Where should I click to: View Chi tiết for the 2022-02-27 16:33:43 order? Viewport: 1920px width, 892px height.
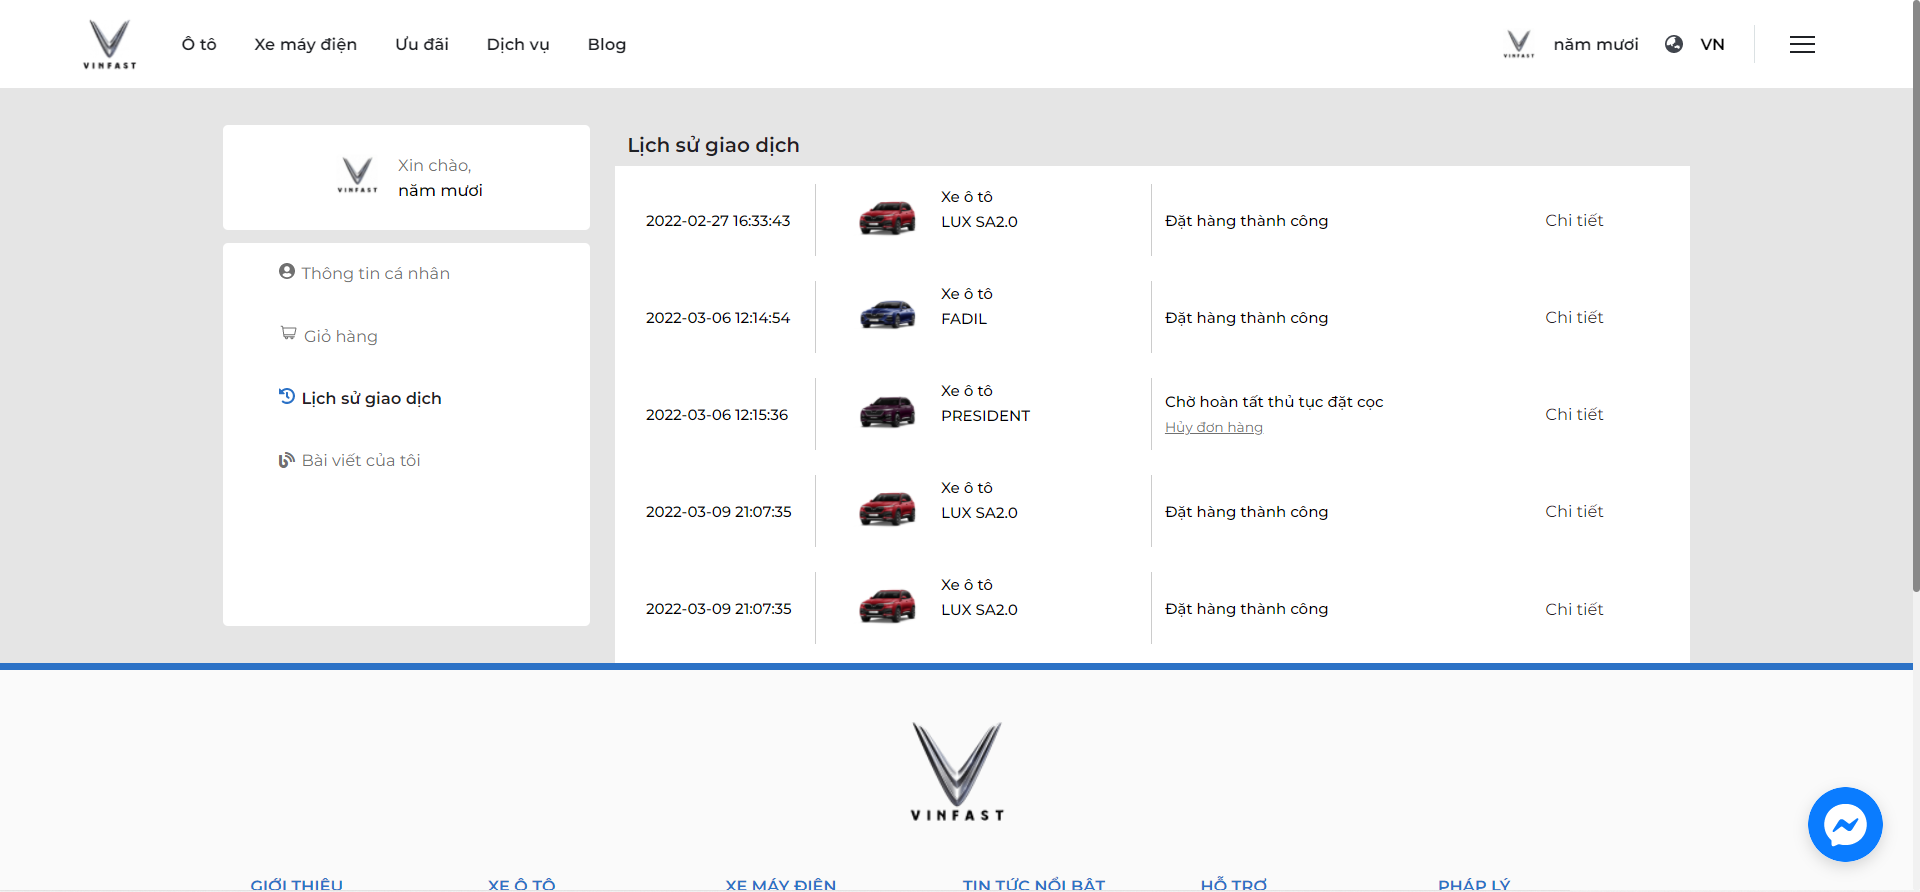tap(1574, 220)
